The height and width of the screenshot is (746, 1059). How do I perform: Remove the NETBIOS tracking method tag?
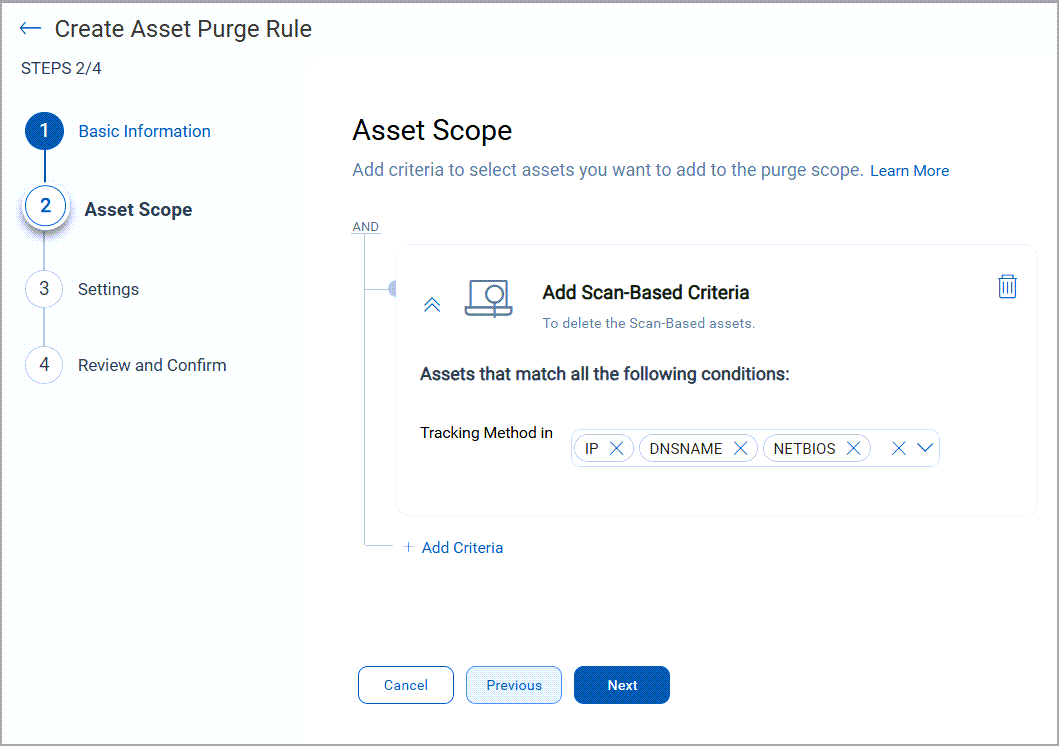tap(853, 448)
